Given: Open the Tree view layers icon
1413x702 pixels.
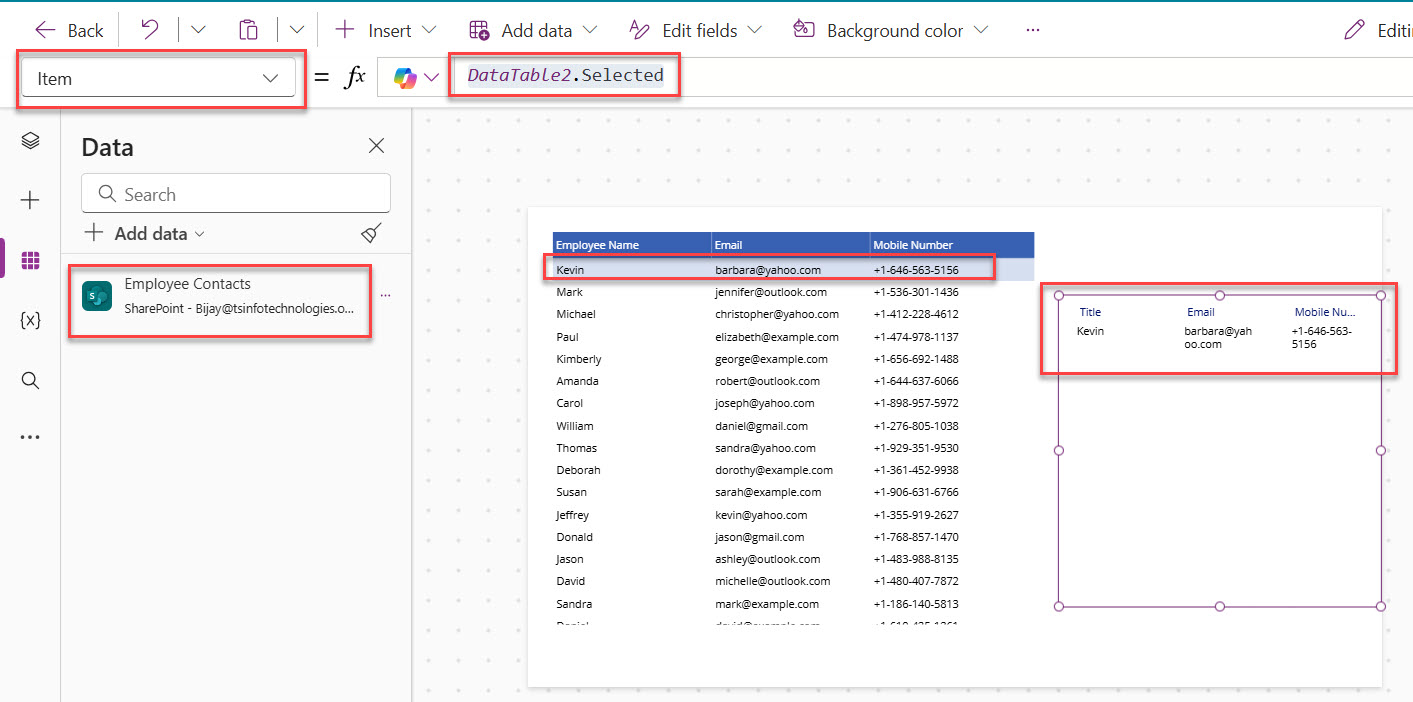Looking at the screenshot, I should 30,141.
